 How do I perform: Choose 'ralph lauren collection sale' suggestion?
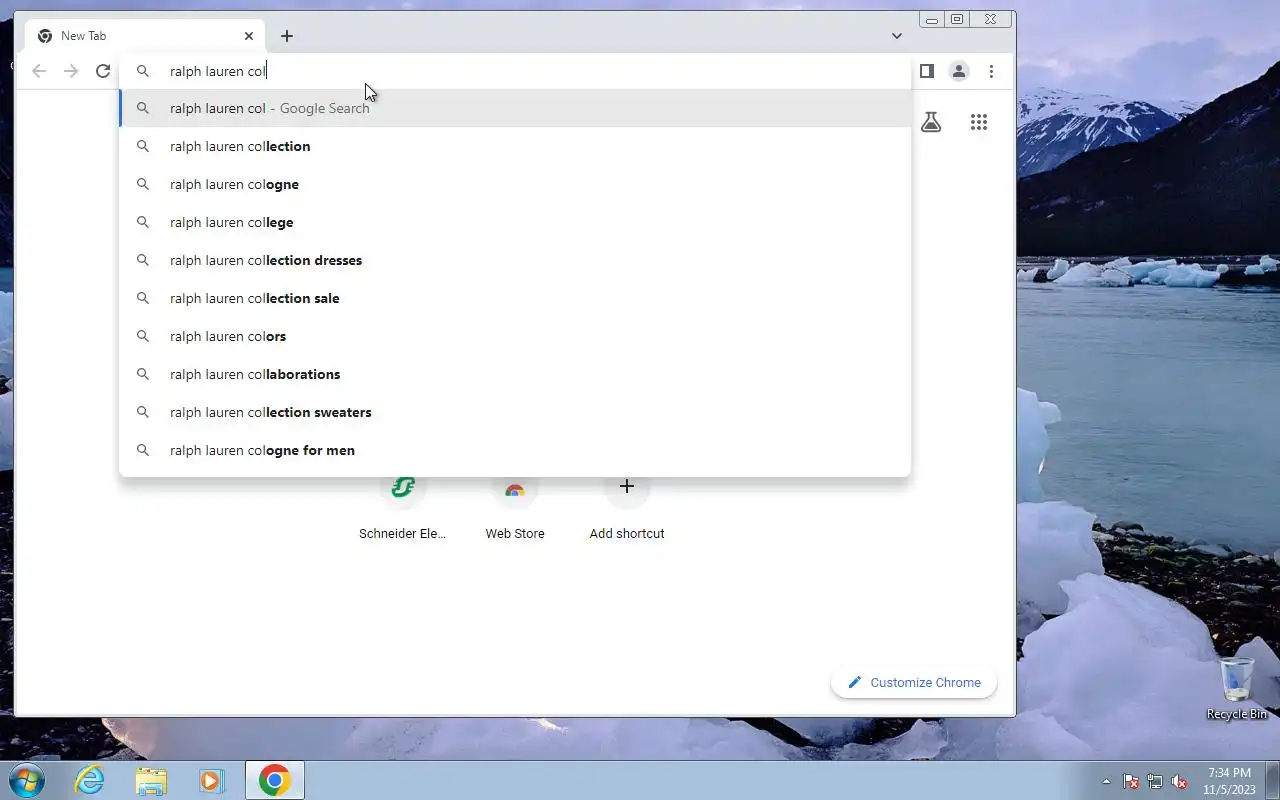click(x=515, y=298)
